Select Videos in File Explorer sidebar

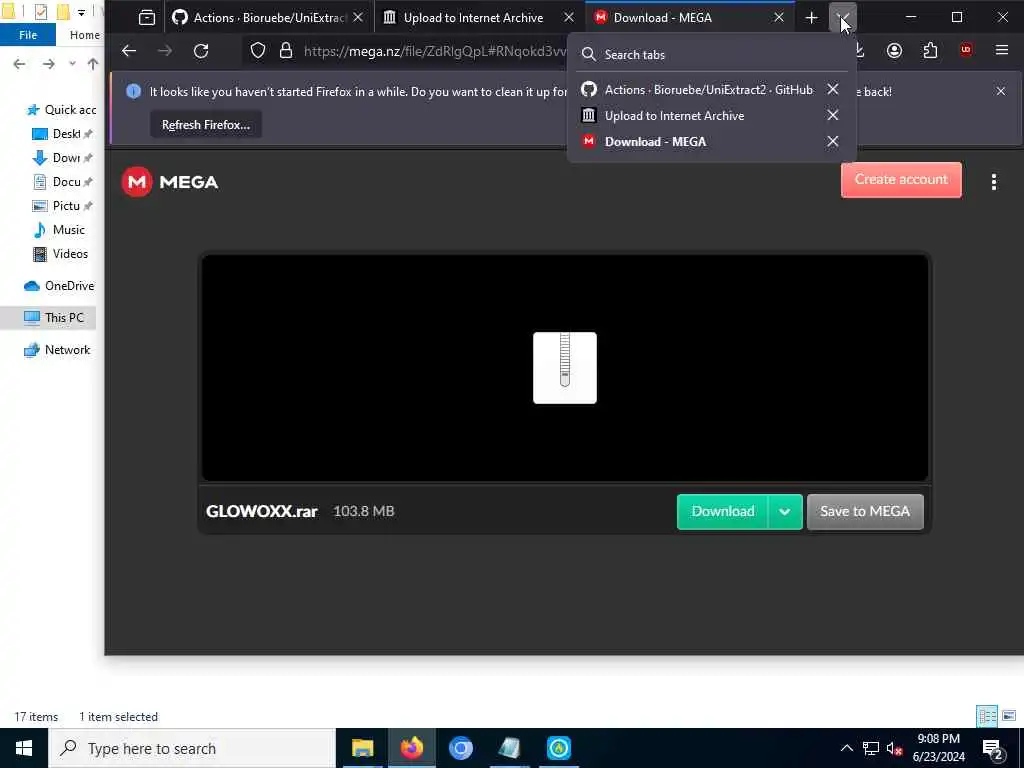pyautogui.click(x=60, y=254)
